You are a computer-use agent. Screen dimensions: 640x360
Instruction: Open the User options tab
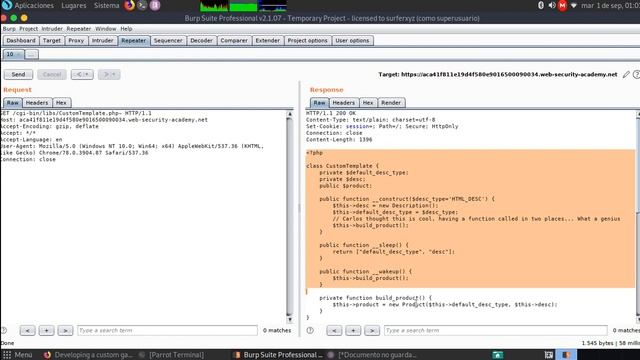[352, 40]
